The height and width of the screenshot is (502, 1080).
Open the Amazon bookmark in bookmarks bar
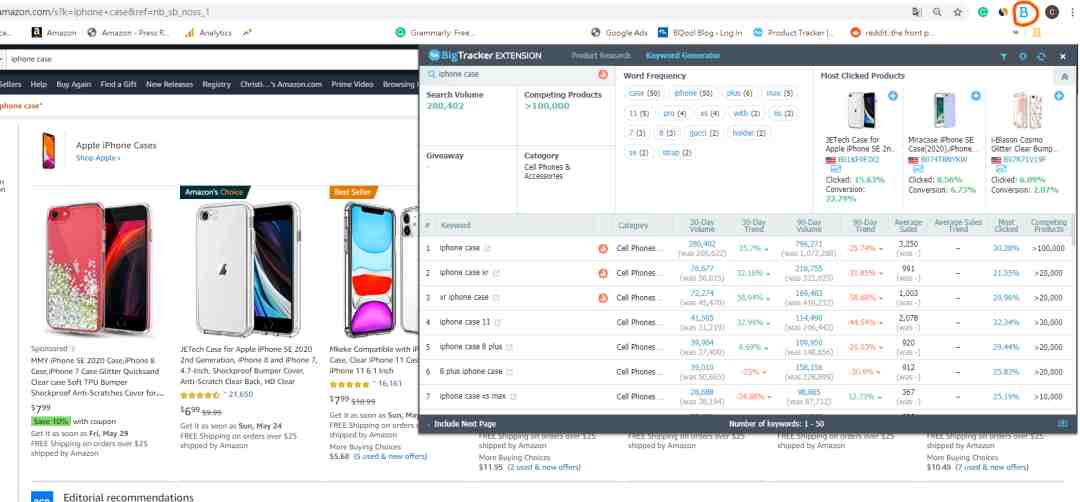(55, 32)
